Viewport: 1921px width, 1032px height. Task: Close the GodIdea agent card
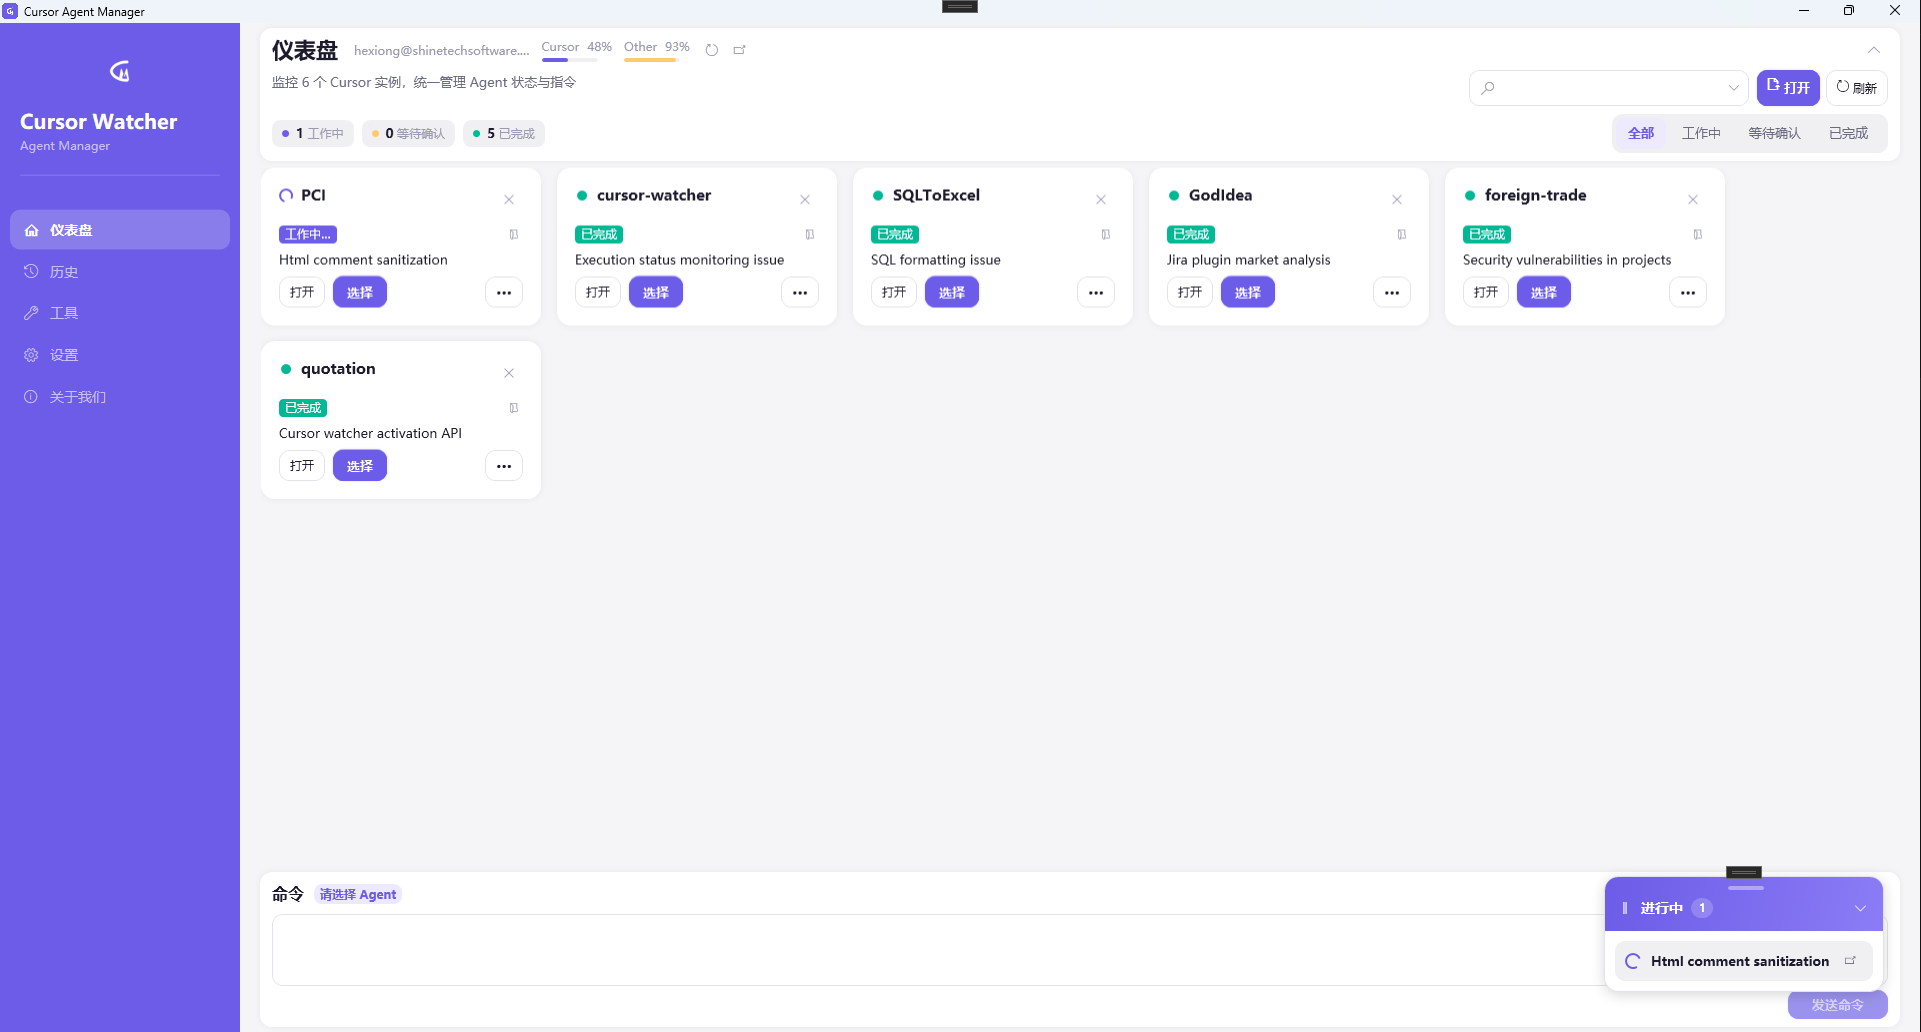pyautogui.click(x=1397, y=200)
